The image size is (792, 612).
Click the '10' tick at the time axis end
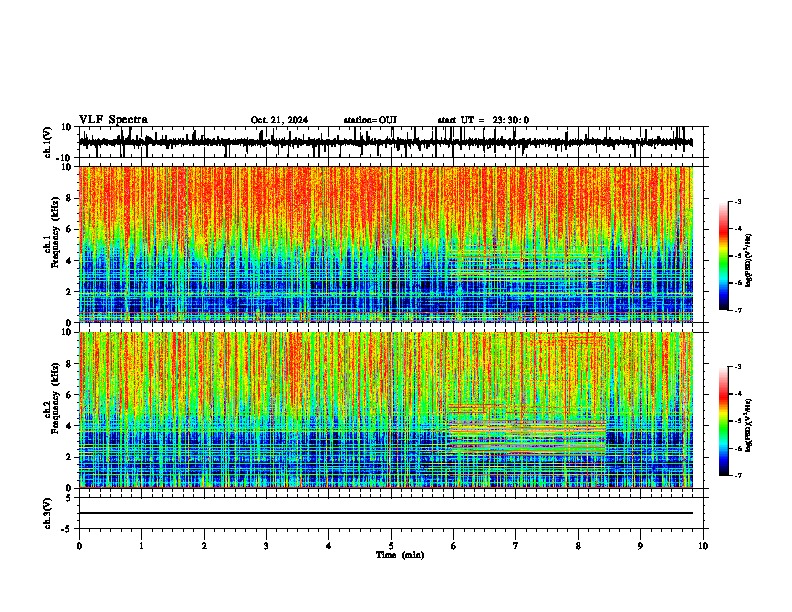[703, 546]
